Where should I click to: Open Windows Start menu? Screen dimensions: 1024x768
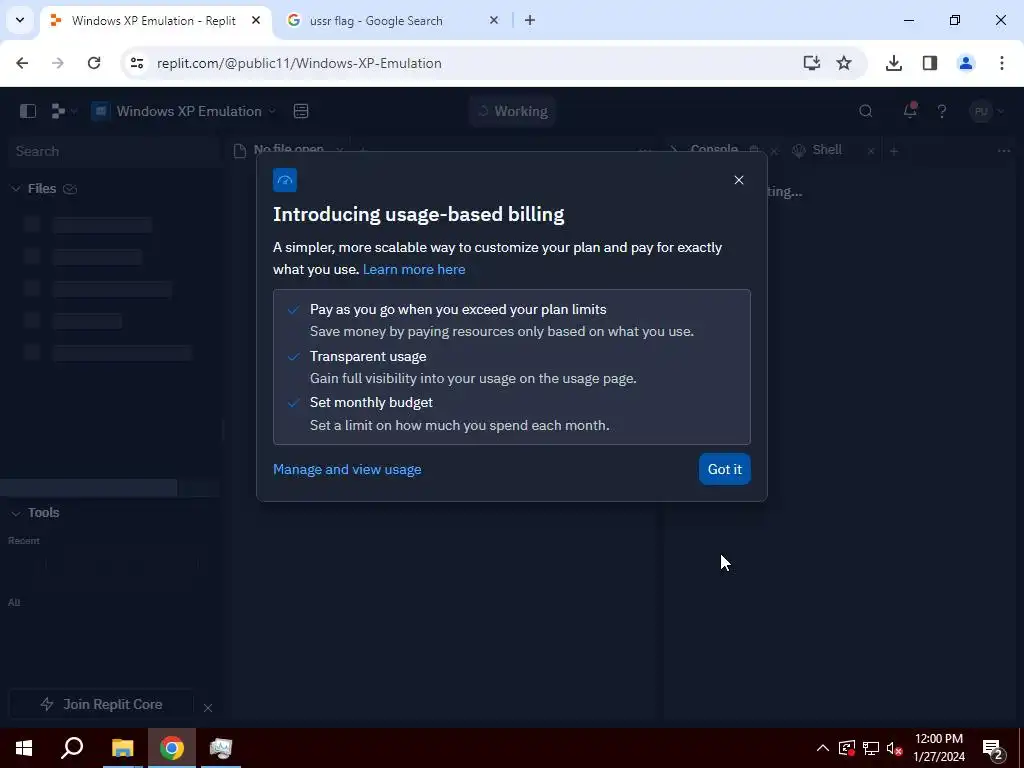(x=24, y=748)
